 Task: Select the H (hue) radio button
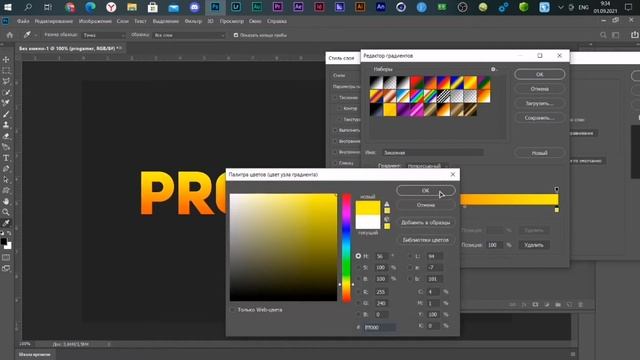point(358,256)
